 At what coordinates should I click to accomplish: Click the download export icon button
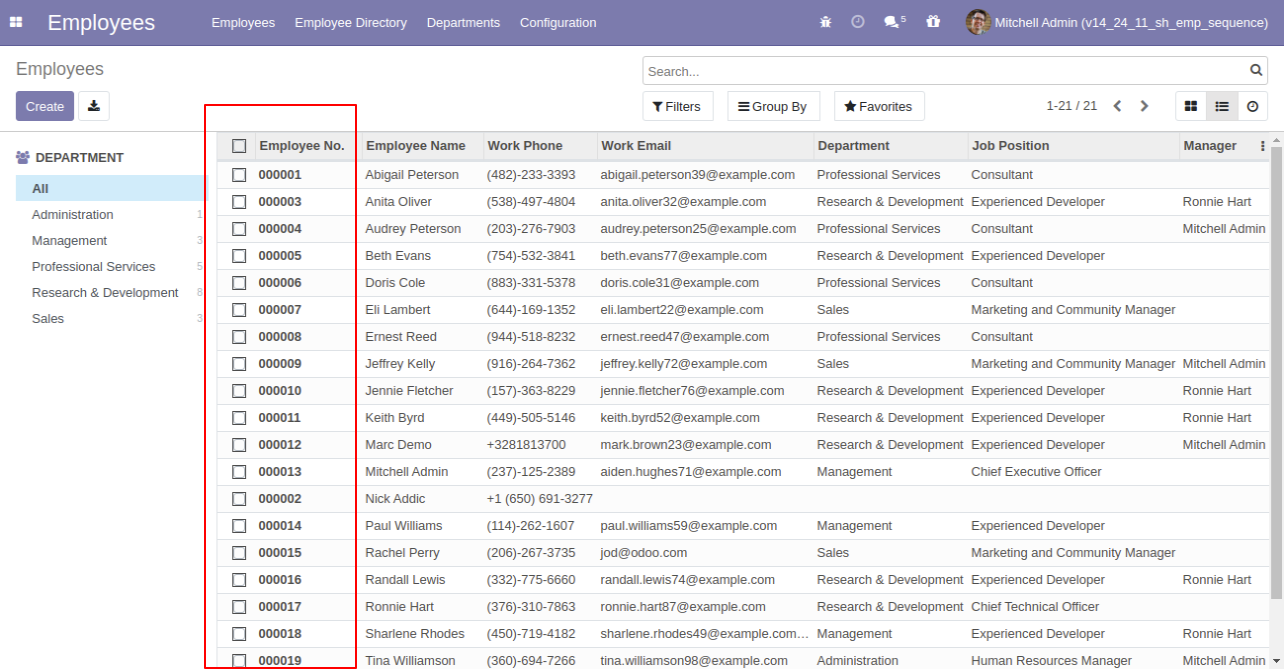tap(94, 106)
